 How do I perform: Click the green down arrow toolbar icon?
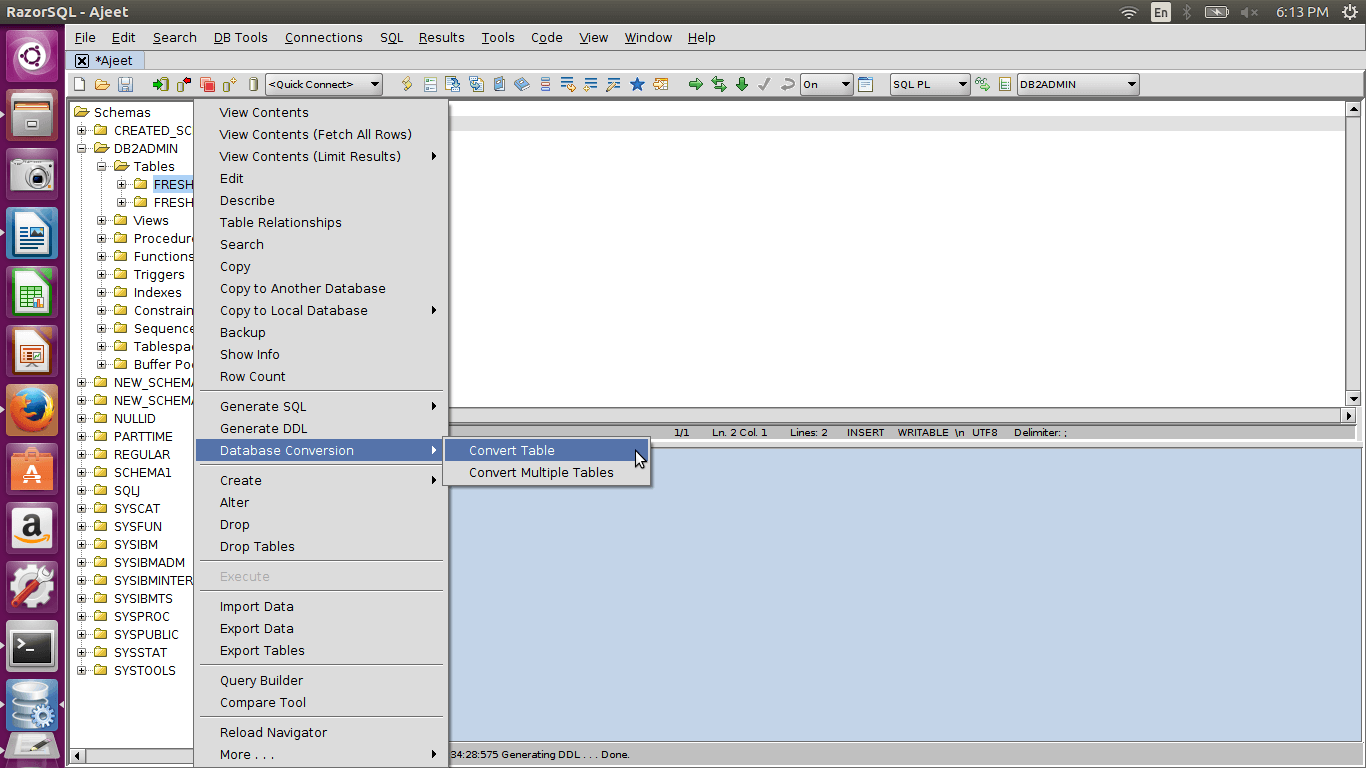pyautogui.click(x=742, y=84)
